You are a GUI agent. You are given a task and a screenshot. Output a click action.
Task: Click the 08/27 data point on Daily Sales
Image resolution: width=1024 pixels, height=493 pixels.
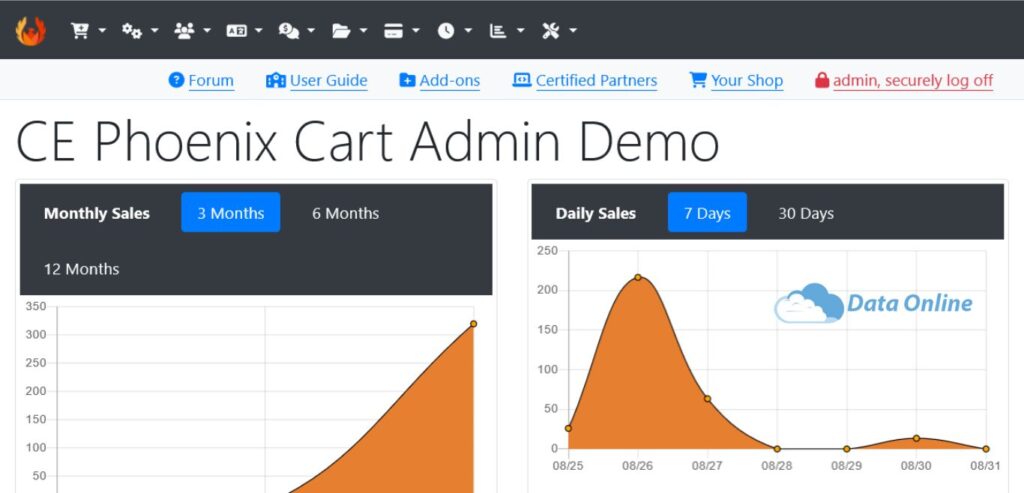pos(707,399)
